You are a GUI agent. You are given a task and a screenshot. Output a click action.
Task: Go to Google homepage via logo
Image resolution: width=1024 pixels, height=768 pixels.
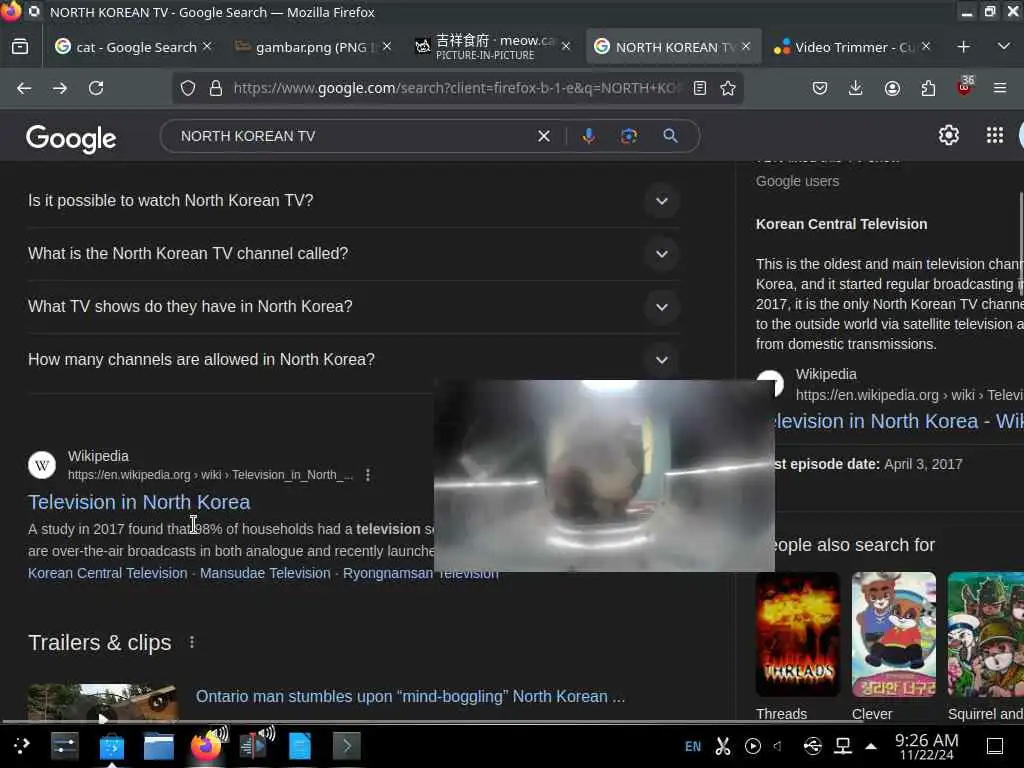coord(71,138)
